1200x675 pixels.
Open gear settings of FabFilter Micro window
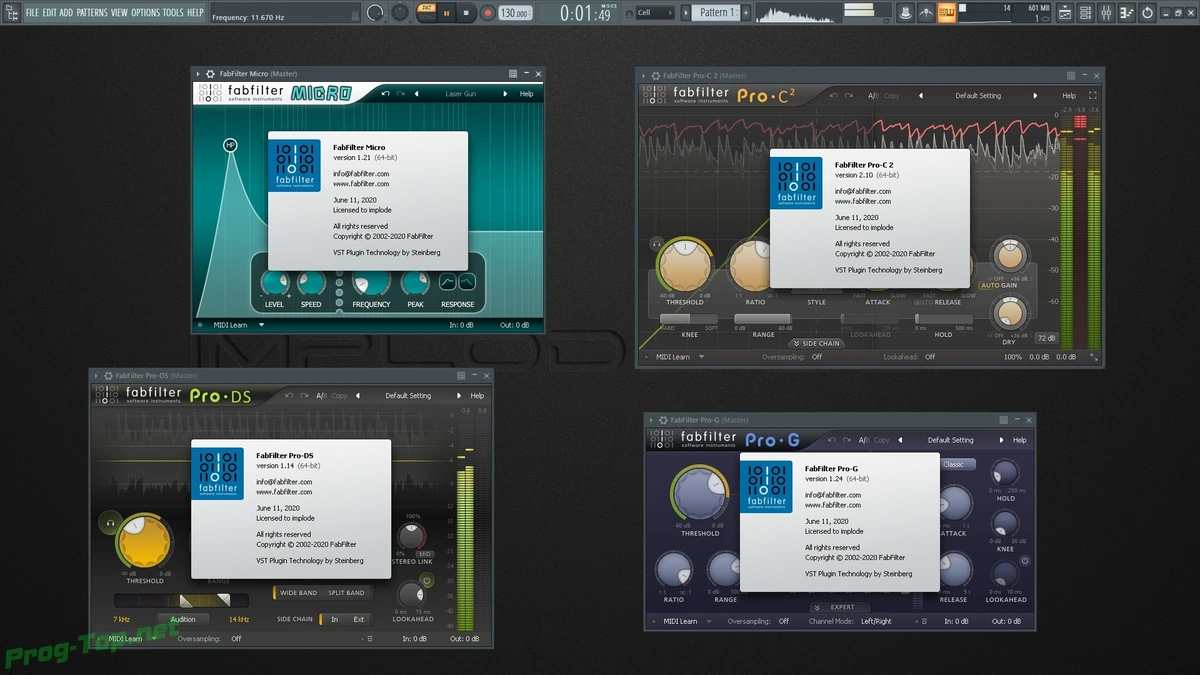click(210, 74)
